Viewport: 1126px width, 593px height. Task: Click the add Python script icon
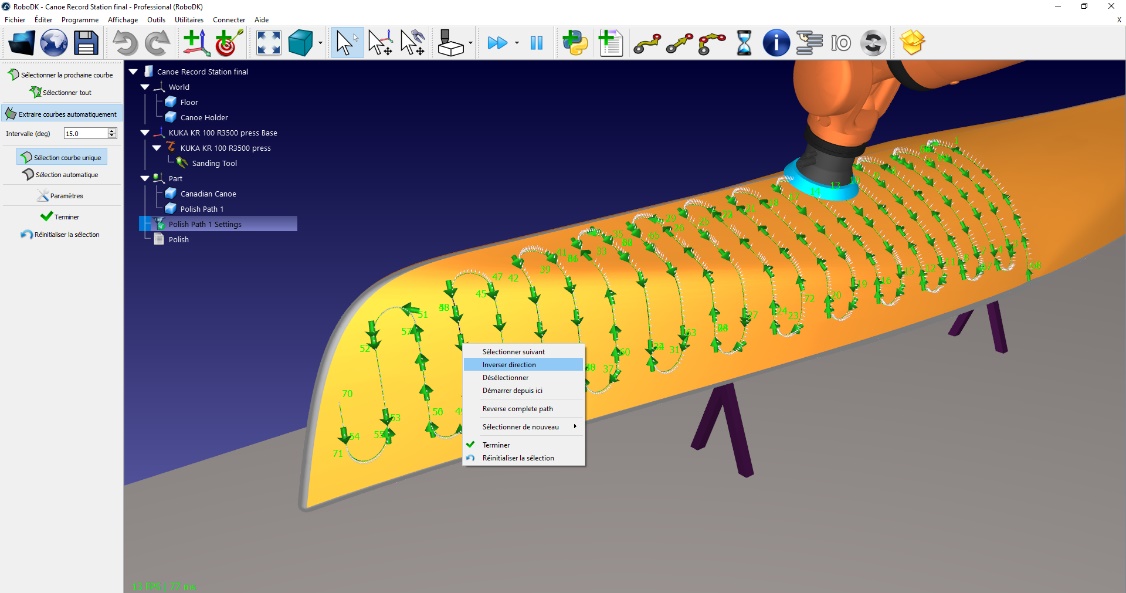pyautogui.click(x=574, y=43)
